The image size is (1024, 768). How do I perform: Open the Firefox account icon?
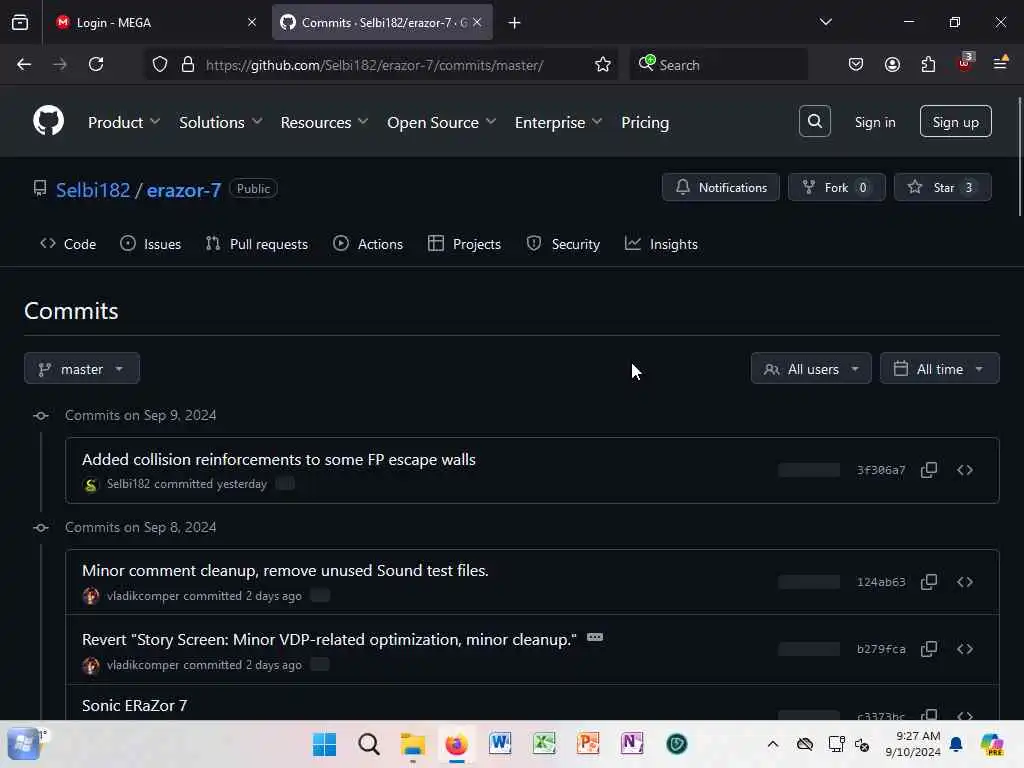click(892, 64)
